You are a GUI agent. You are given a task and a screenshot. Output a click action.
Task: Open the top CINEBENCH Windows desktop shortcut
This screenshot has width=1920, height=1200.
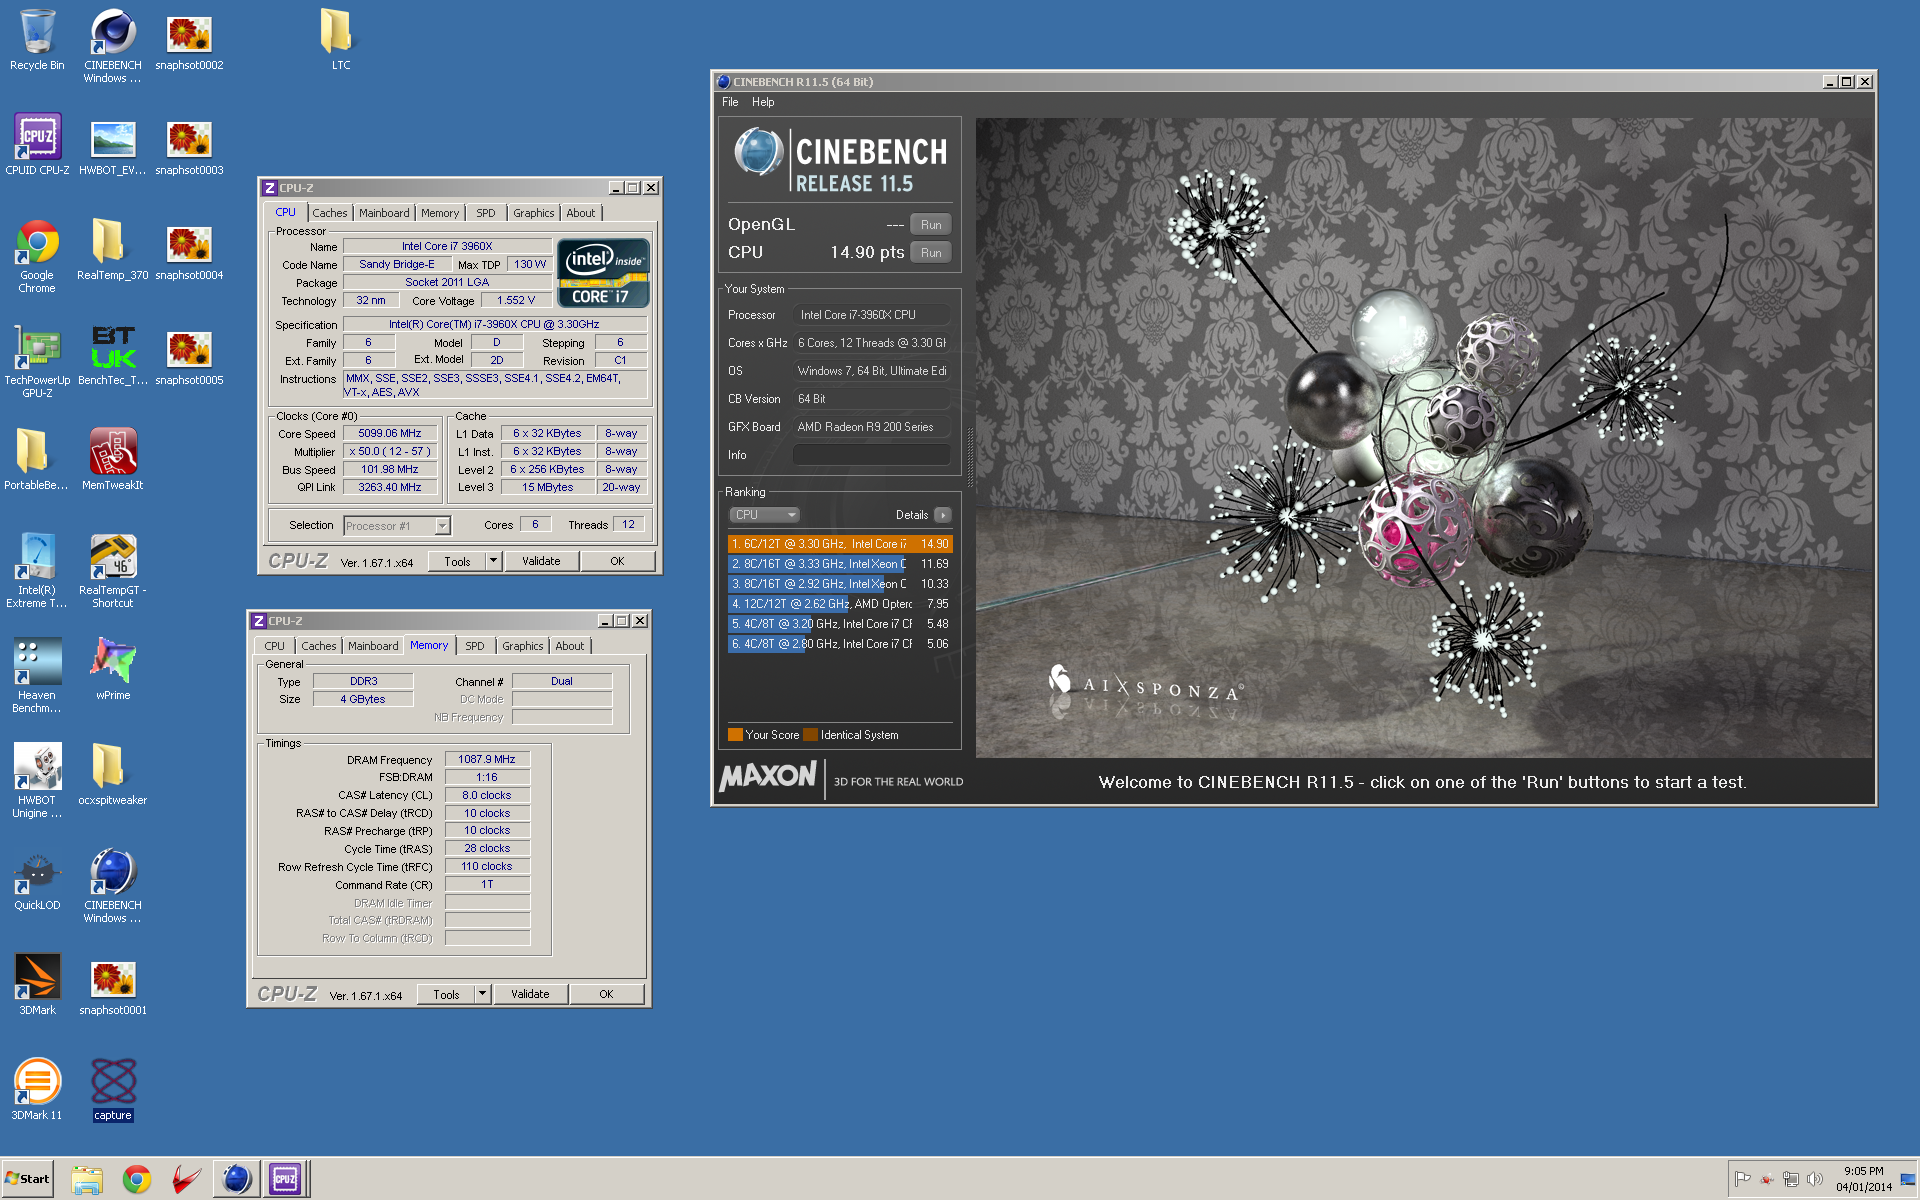[113, 45]
